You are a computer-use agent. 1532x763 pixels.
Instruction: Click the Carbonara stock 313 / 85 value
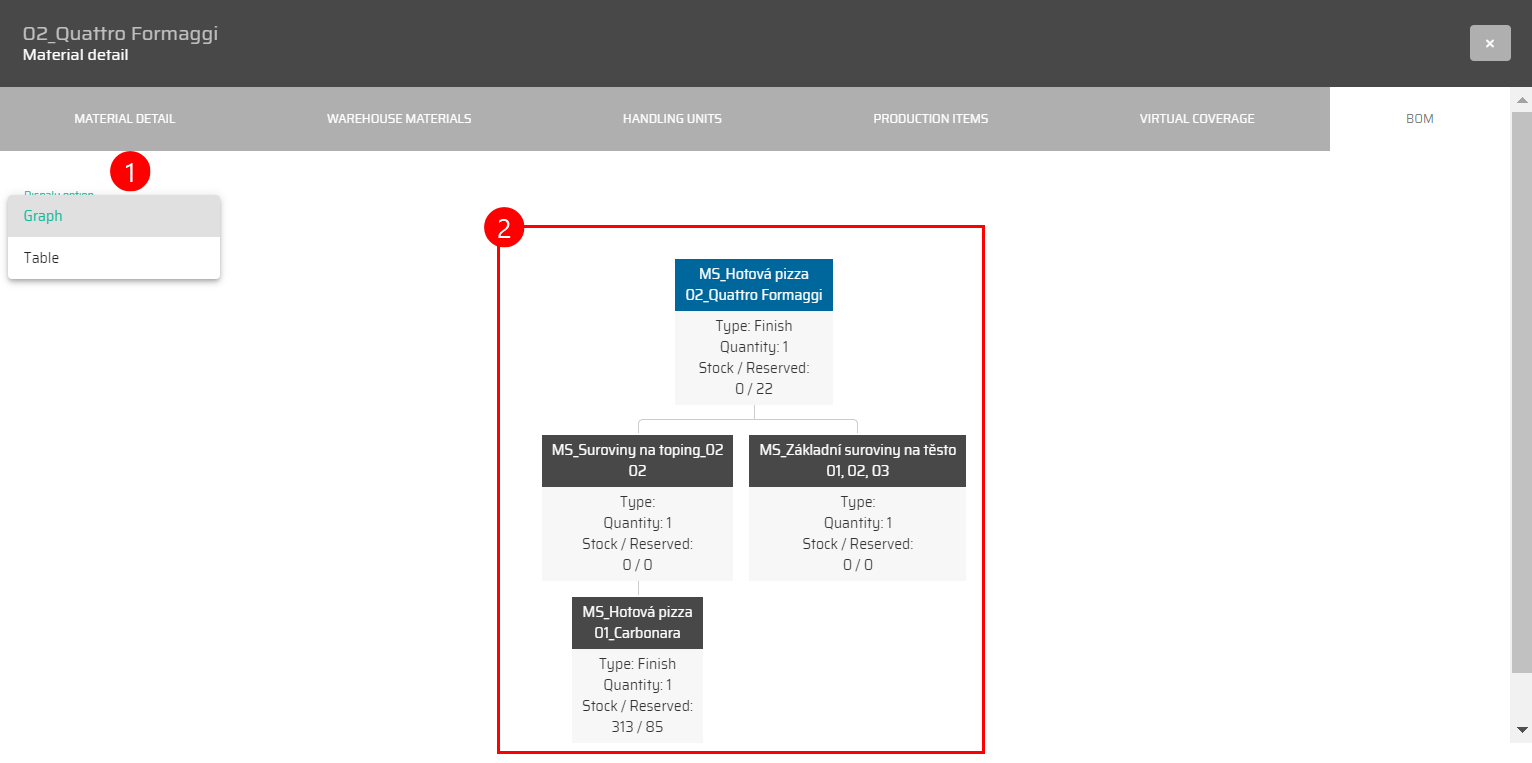637,727
